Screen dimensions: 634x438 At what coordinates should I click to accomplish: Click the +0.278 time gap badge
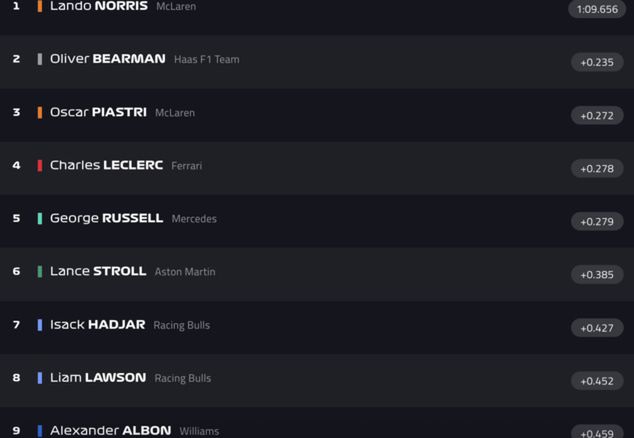click(597, 168)
